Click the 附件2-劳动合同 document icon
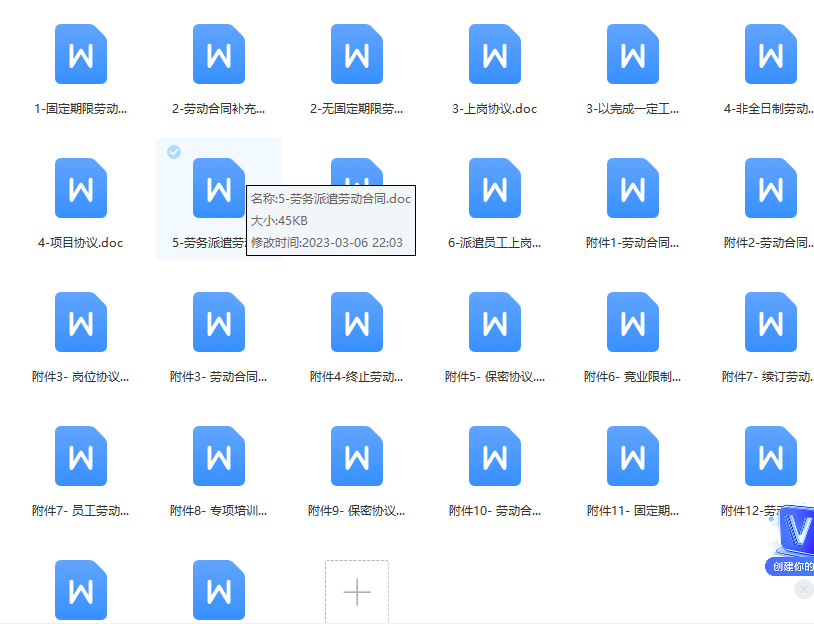Image resolution: width=814 pixels, height=629 pixels. (x=771, y=188)
